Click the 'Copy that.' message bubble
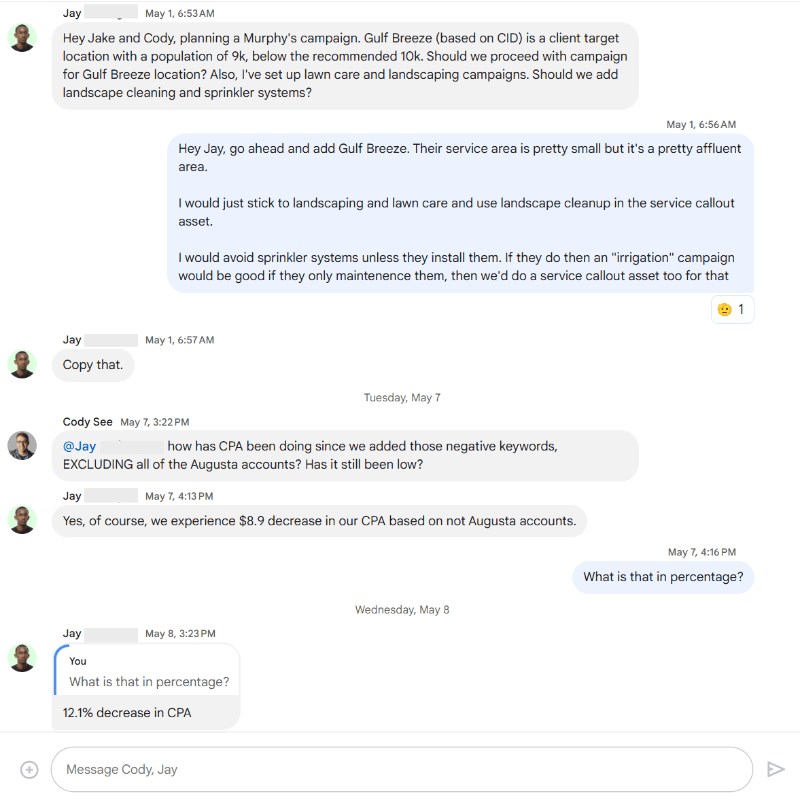This screenshot has height=800, width=800. [x=92, y=365]
